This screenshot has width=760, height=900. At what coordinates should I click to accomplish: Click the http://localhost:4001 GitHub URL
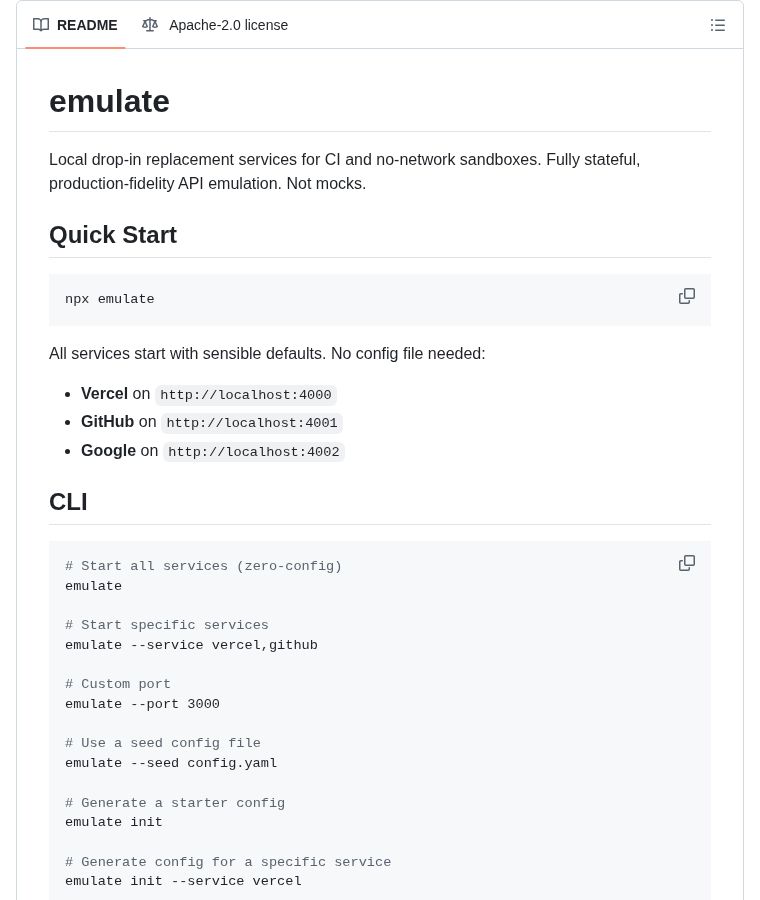point(252,423)
